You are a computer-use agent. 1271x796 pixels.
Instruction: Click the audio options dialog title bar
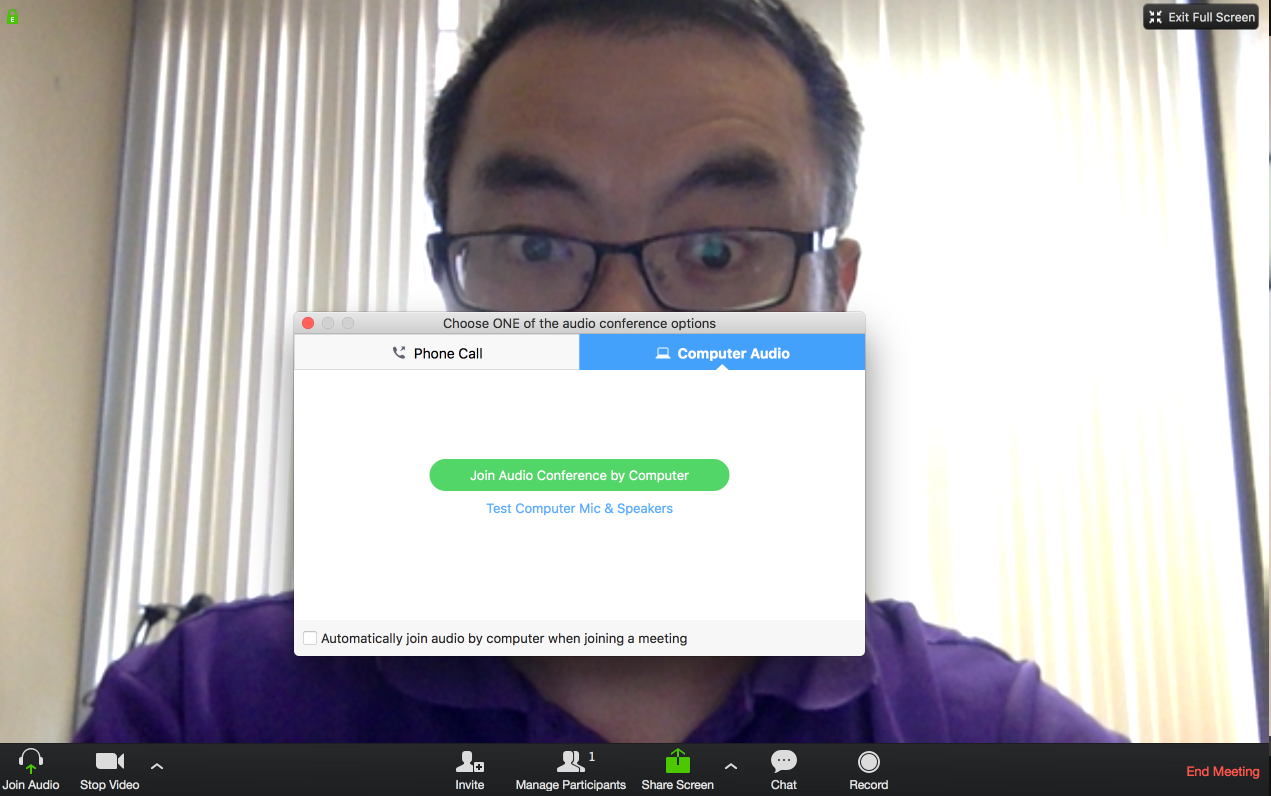pyautogui.click(x=580, y=323)
